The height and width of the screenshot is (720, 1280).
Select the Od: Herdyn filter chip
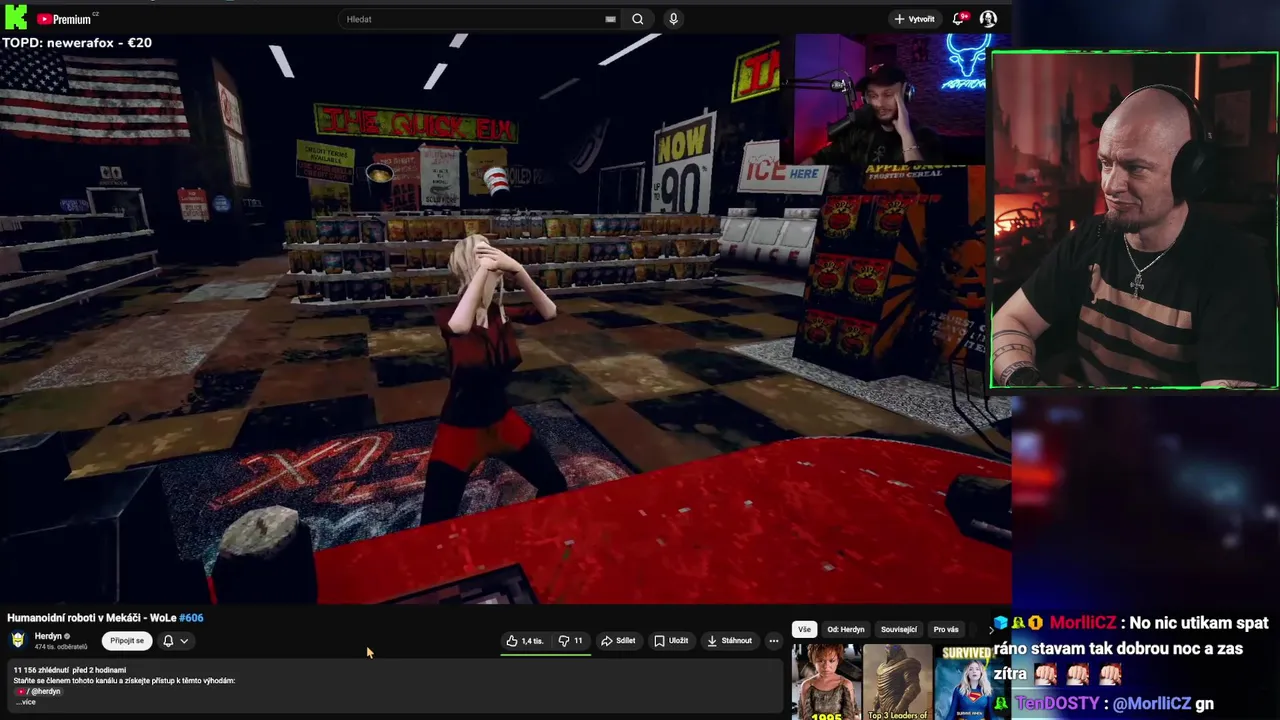846,629
